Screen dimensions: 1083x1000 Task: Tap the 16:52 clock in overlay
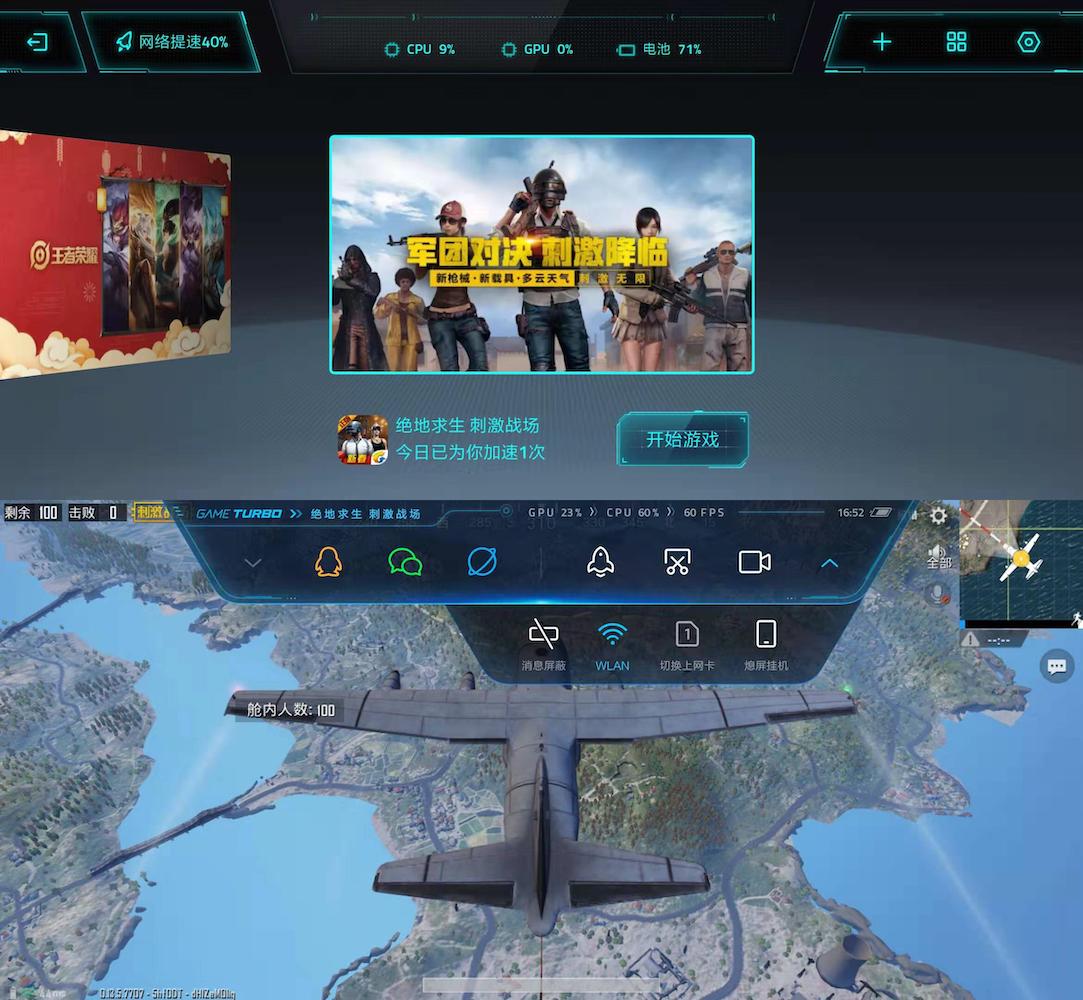point(851,512)
